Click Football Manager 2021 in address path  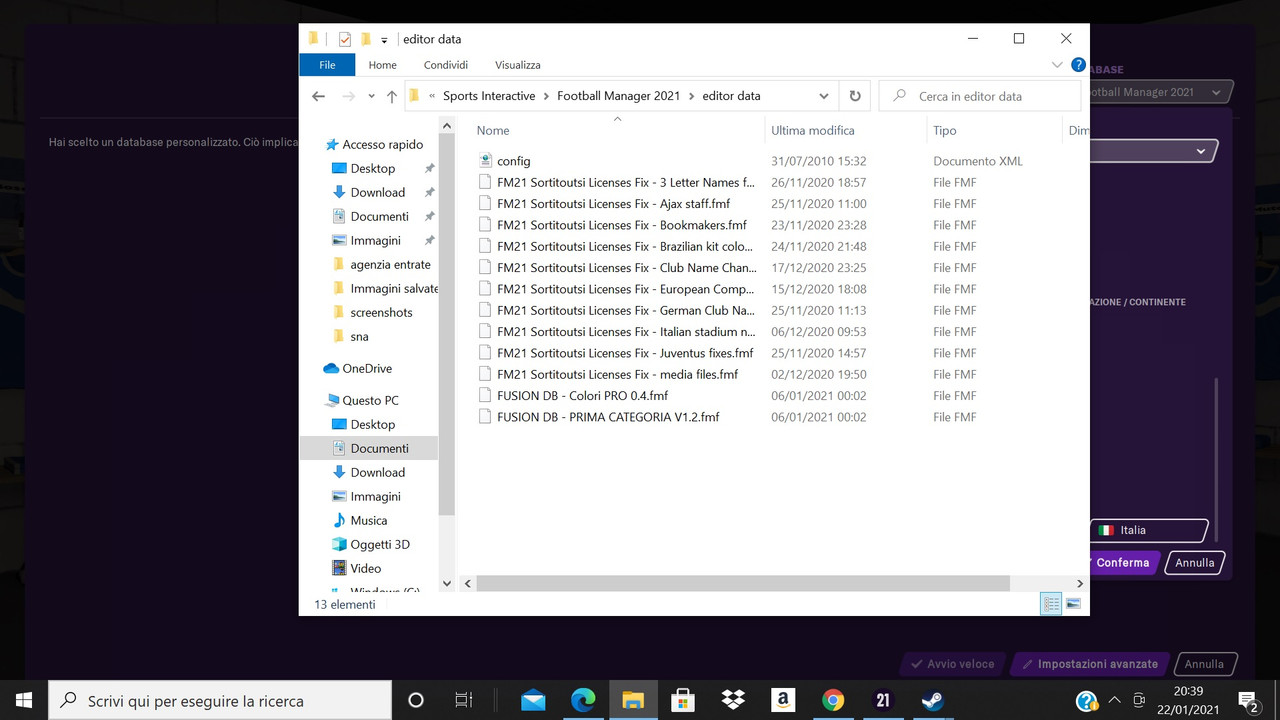click(x=618, y=96)
